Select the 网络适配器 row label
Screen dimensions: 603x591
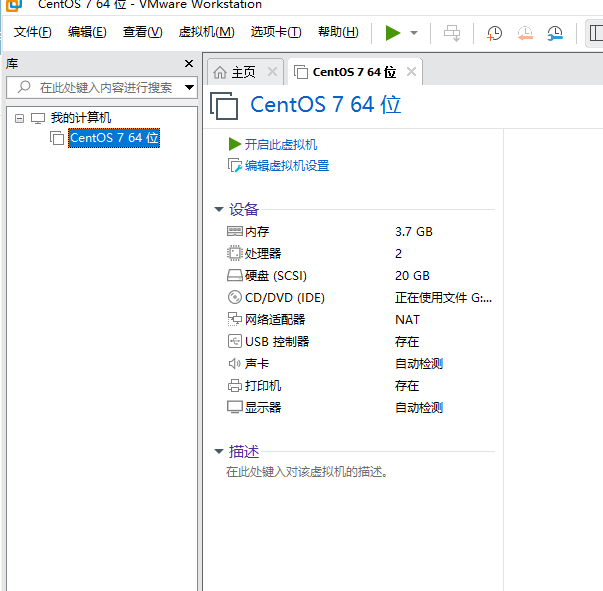275,320
